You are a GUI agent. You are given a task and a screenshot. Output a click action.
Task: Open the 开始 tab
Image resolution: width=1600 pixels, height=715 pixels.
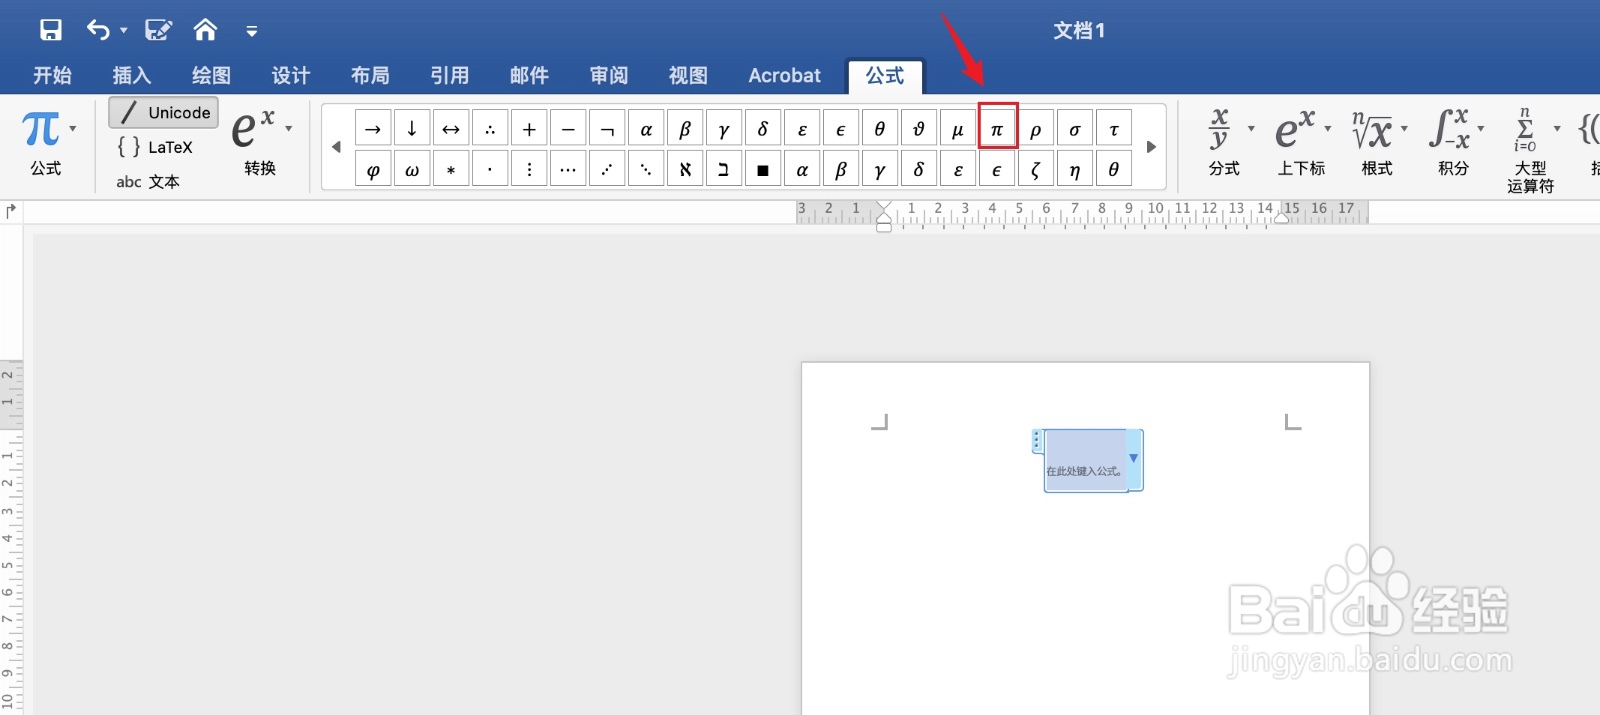(x=52, y=76)
